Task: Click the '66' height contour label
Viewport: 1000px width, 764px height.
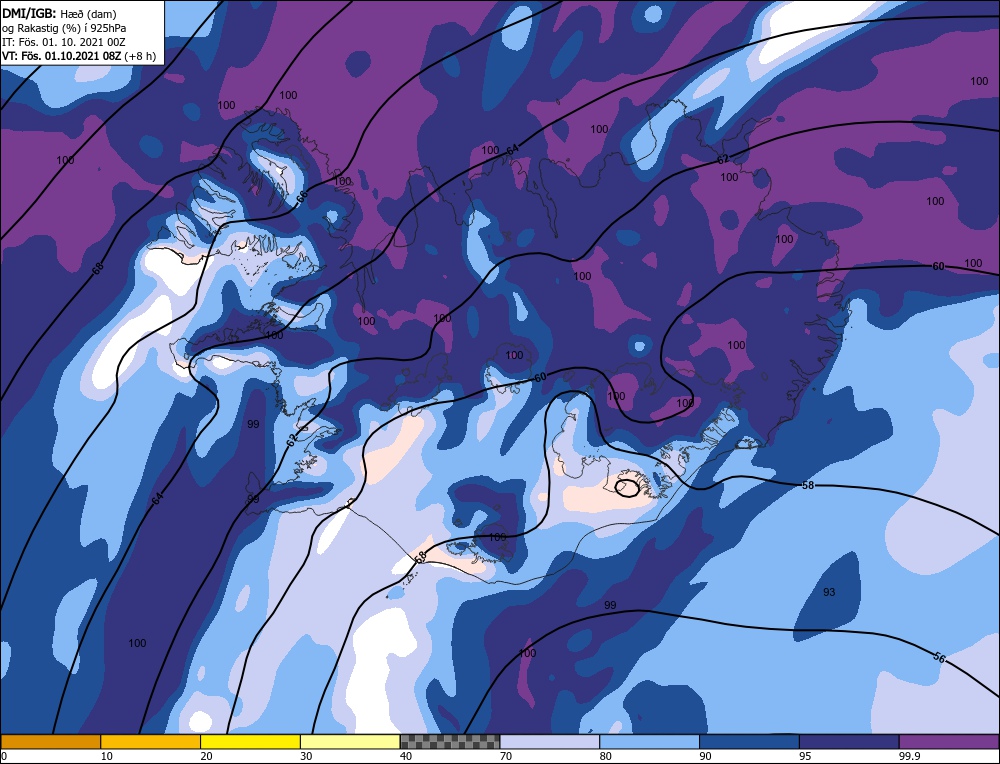Action: [x=302, y=197]
